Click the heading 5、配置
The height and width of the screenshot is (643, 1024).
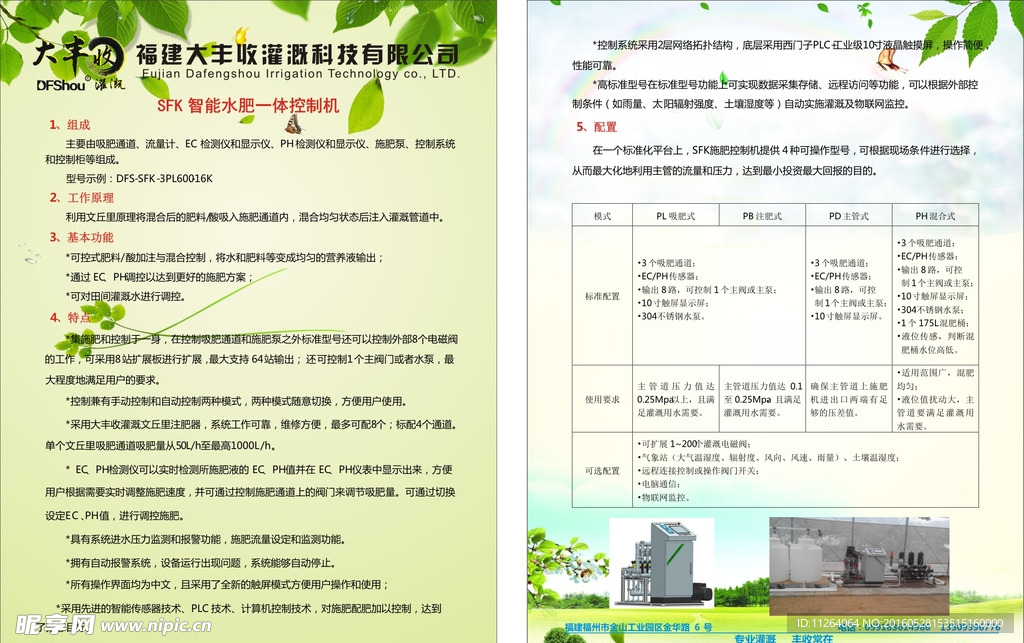pyautogui.click(x=596, y=127)
